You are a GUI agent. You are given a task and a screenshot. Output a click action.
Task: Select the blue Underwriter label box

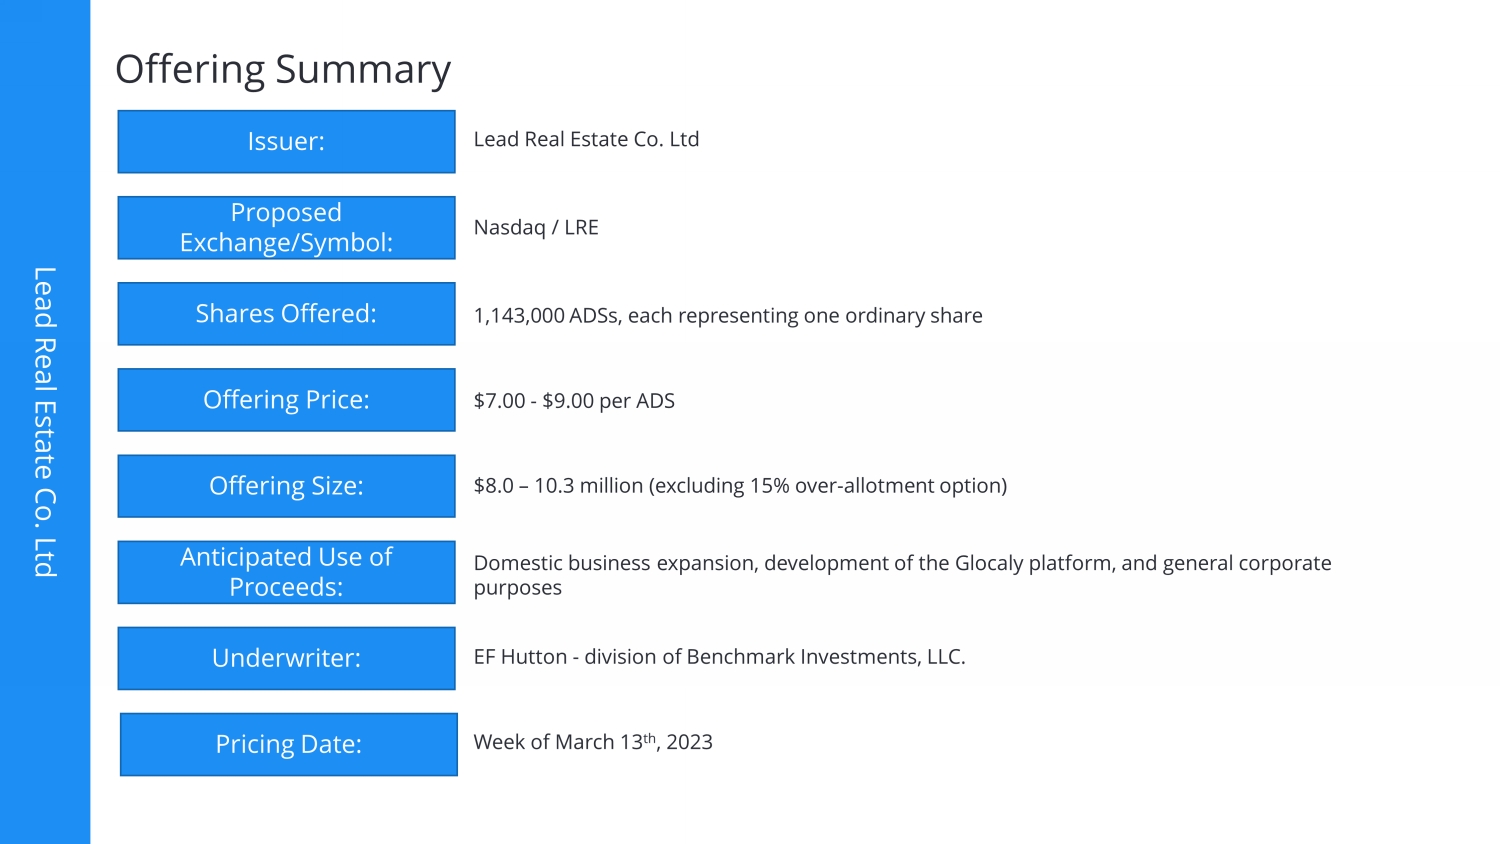pos(286,658)
